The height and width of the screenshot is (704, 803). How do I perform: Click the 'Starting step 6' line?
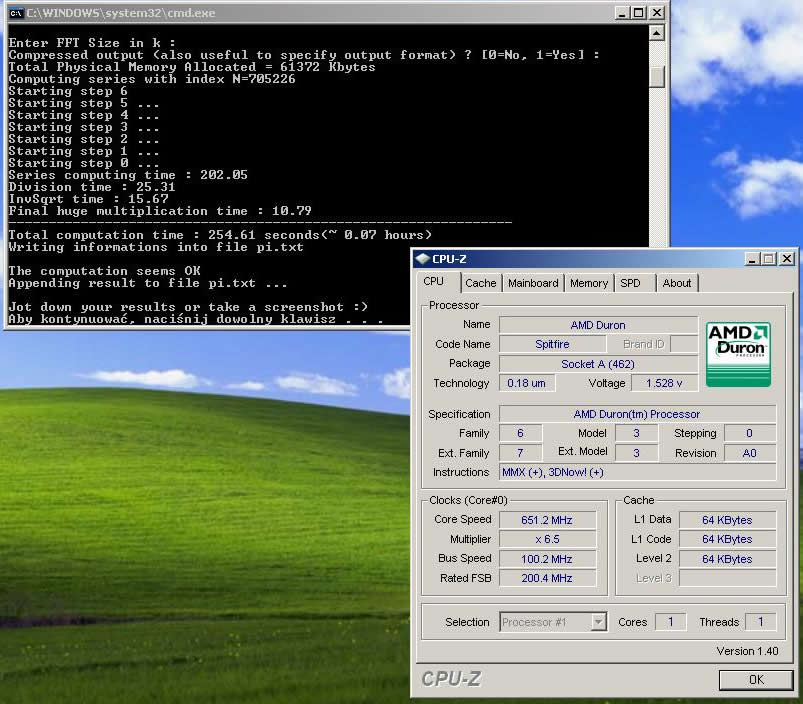tap(68, 91)
